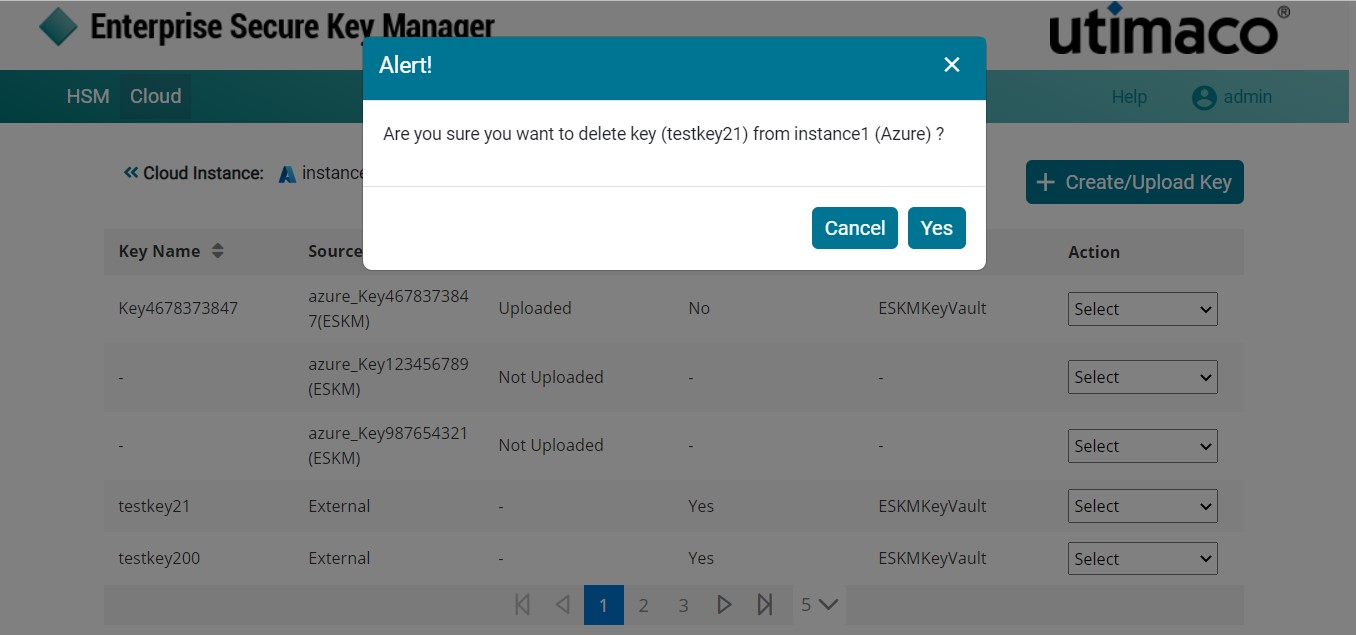Click Uploaded status in Key4678373847 row
The height and width of the screenshot is (635, 1356).
point(535,308)
